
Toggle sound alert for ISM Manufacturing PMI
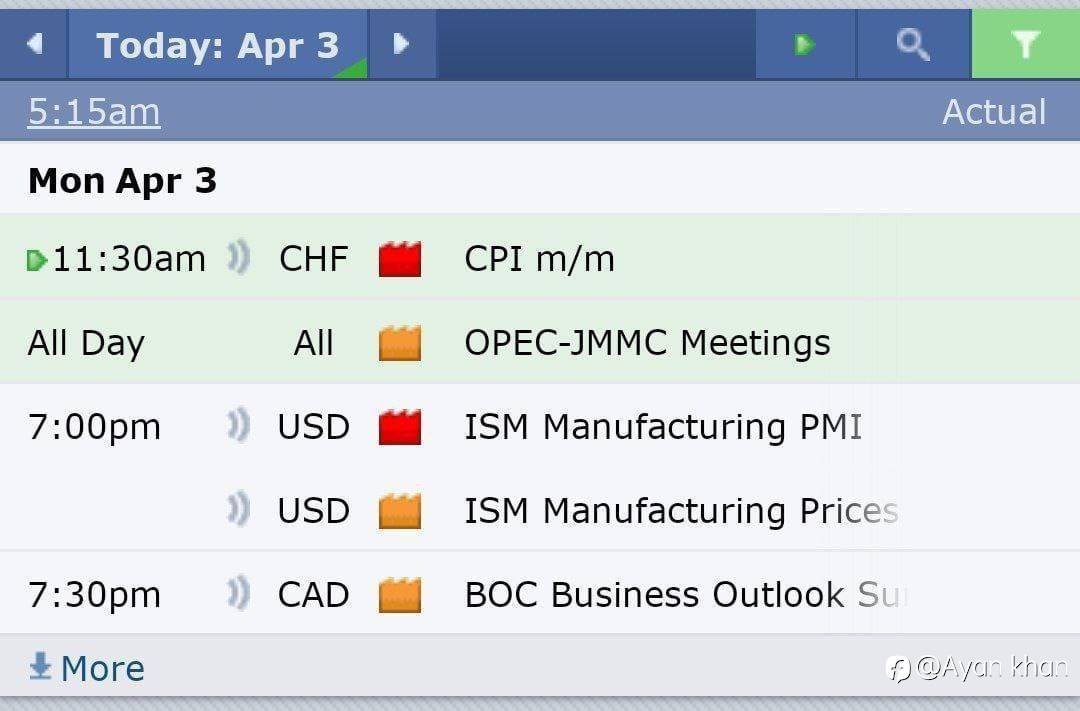click(x=238, y=427)
